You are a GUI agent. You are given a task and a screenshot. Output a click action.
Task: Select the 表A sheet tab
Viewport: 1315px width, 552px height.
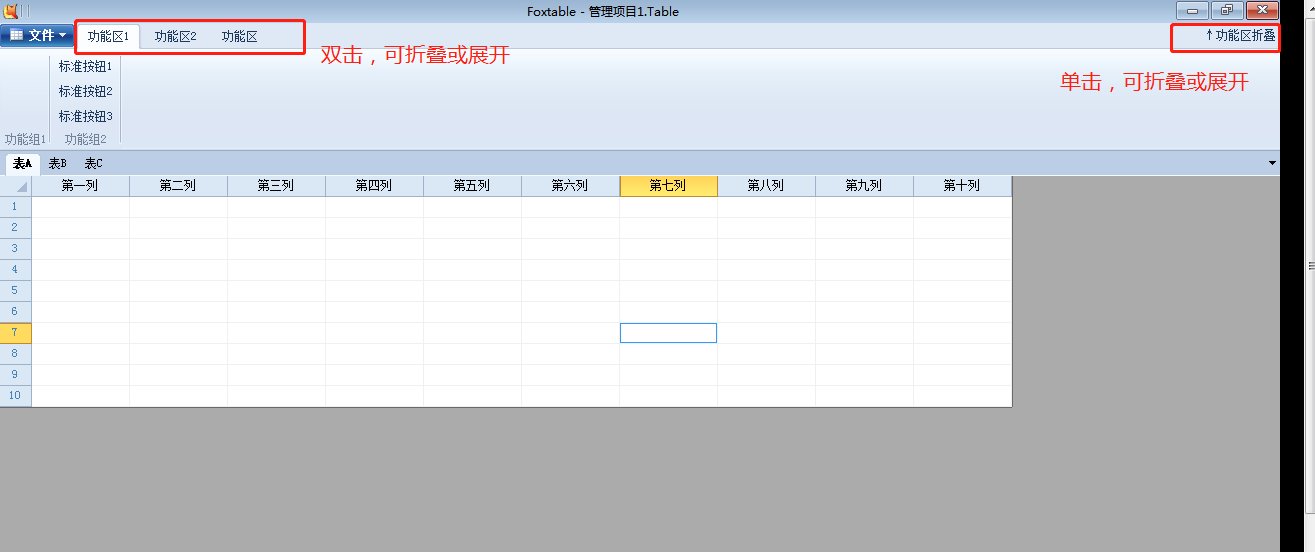click(x=22, y=163)
